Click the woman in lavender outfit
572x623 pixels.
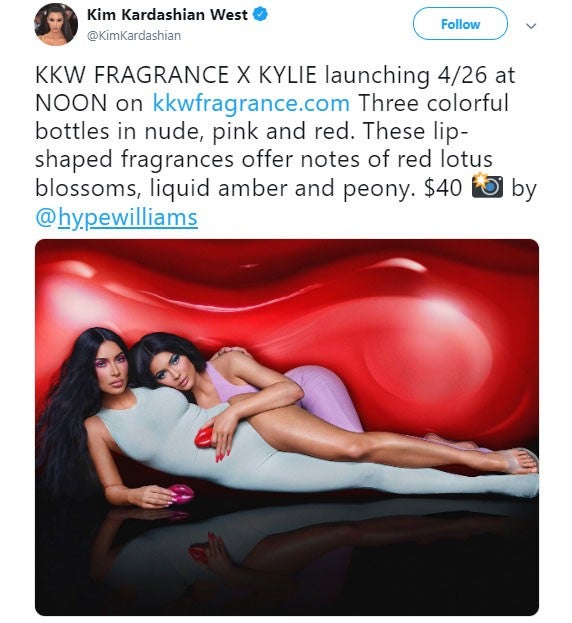tap(254, 393)
